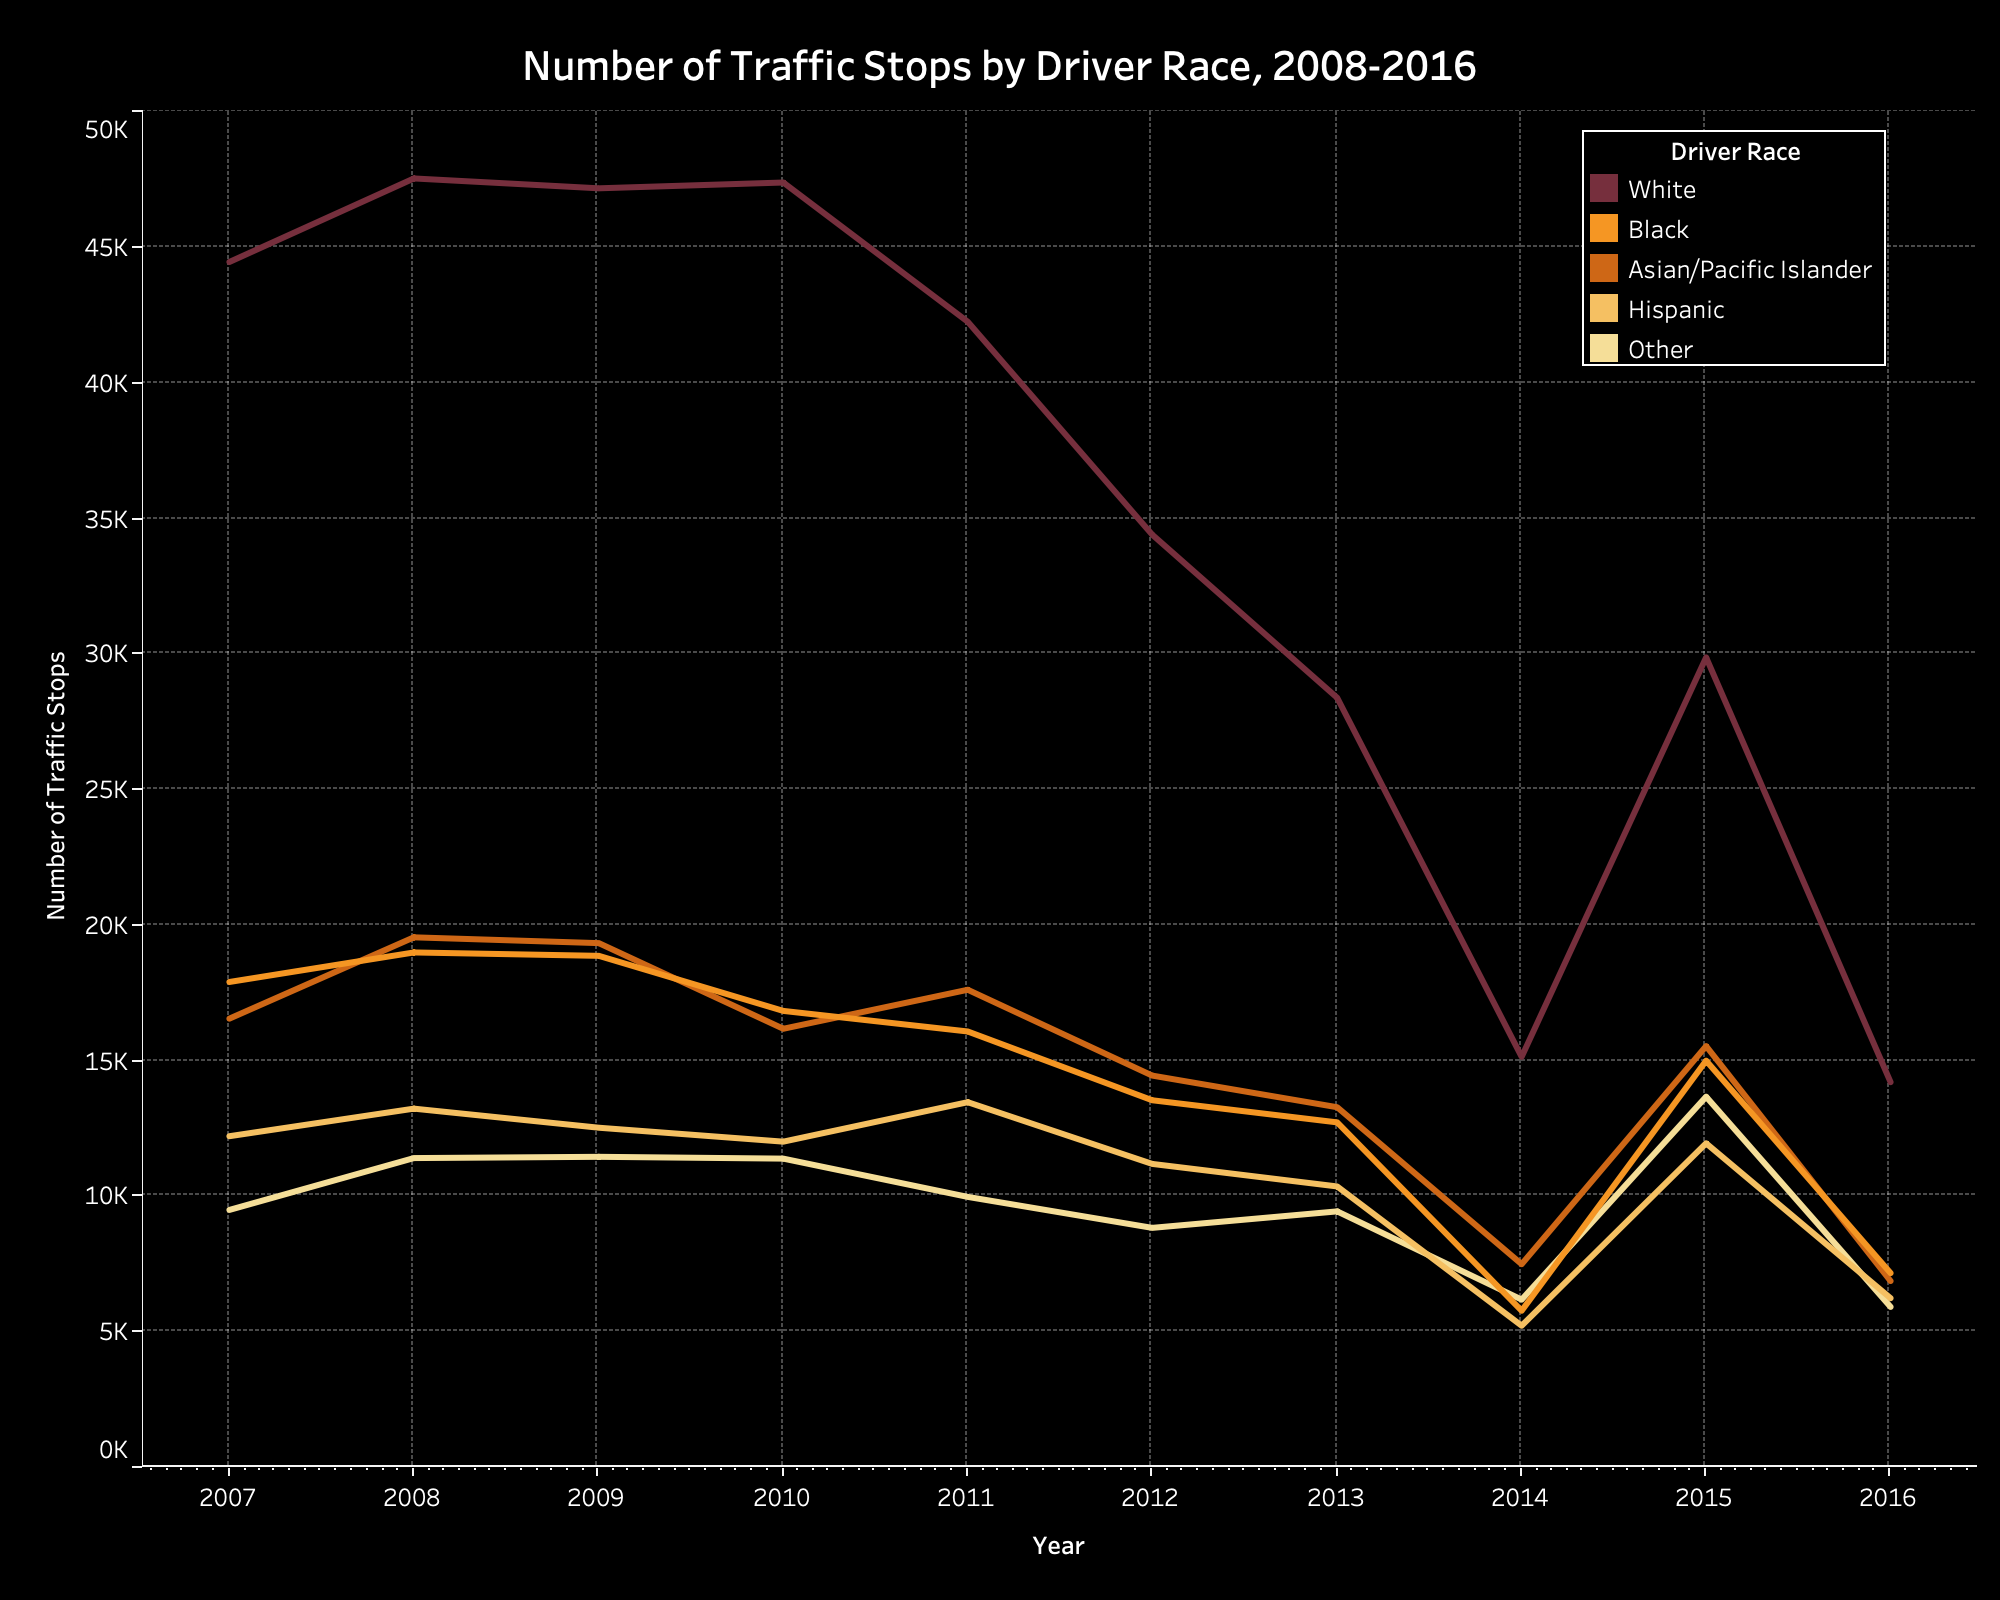Select the Asian/Pacific Islander legend label

1748,270
